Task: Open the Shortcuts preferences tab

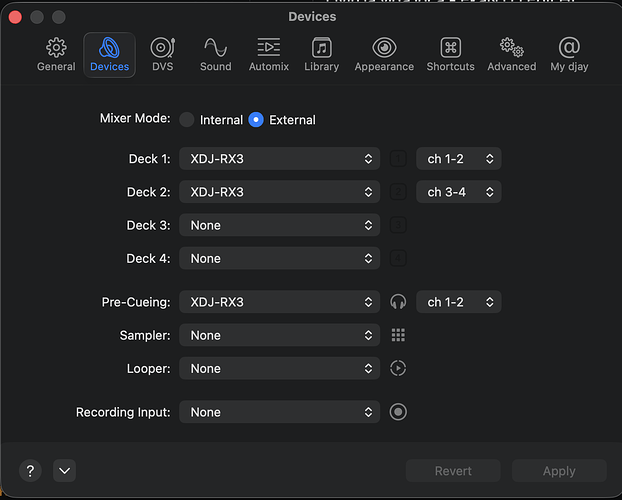Action: [x=450, y=54]
